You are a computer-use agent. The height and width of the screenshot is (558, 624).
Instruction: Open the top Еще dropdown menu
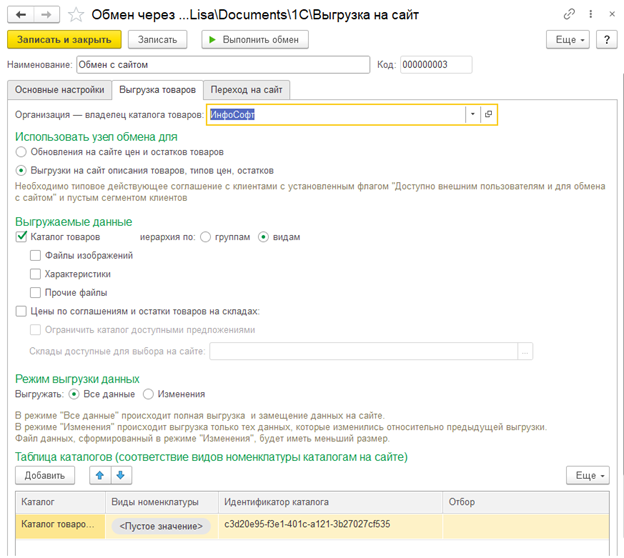567,39
